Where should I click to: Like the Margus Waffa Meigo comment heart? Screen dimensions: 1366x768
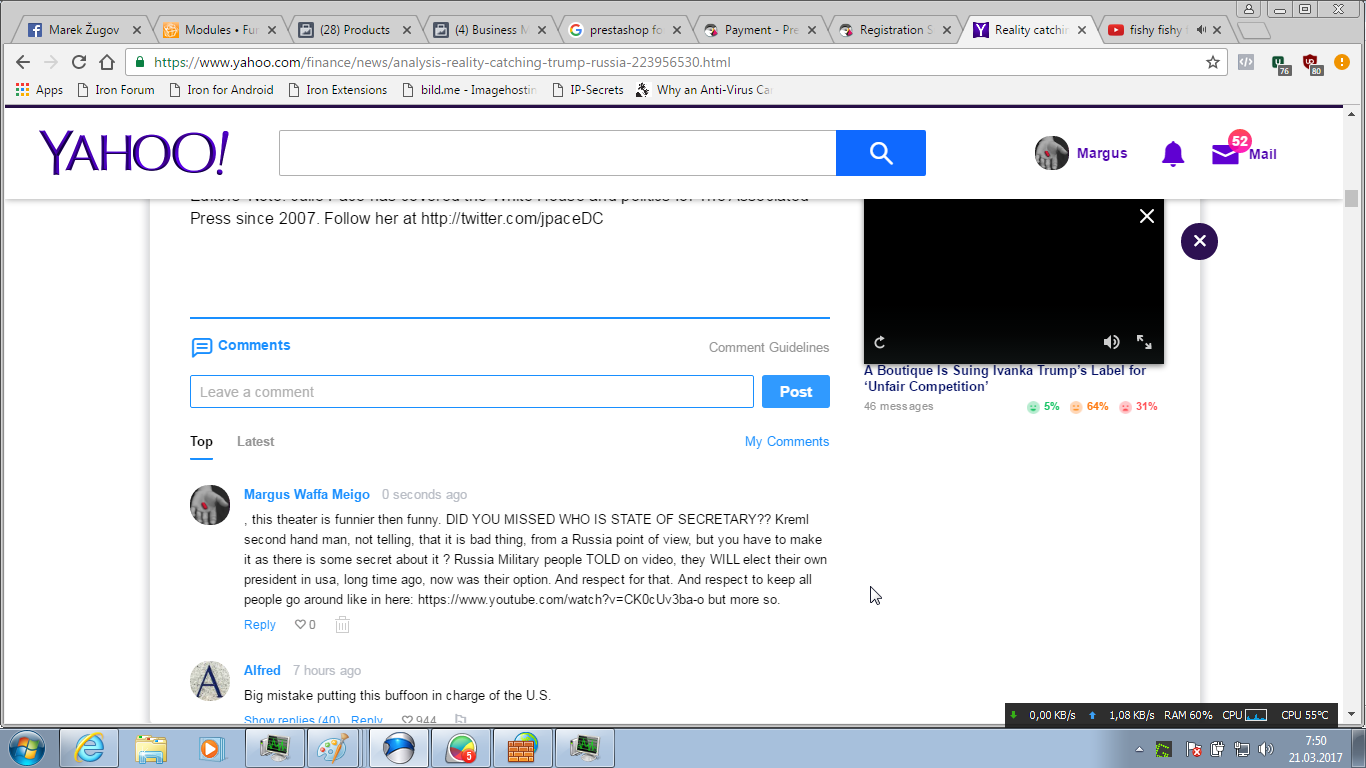click(300, 625)
